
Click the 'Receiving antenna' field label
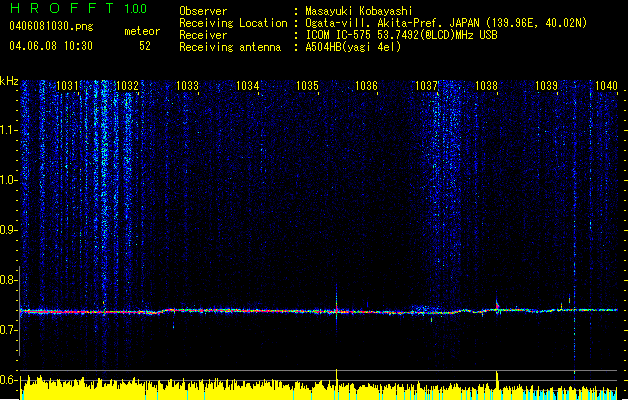pos(230,47)
